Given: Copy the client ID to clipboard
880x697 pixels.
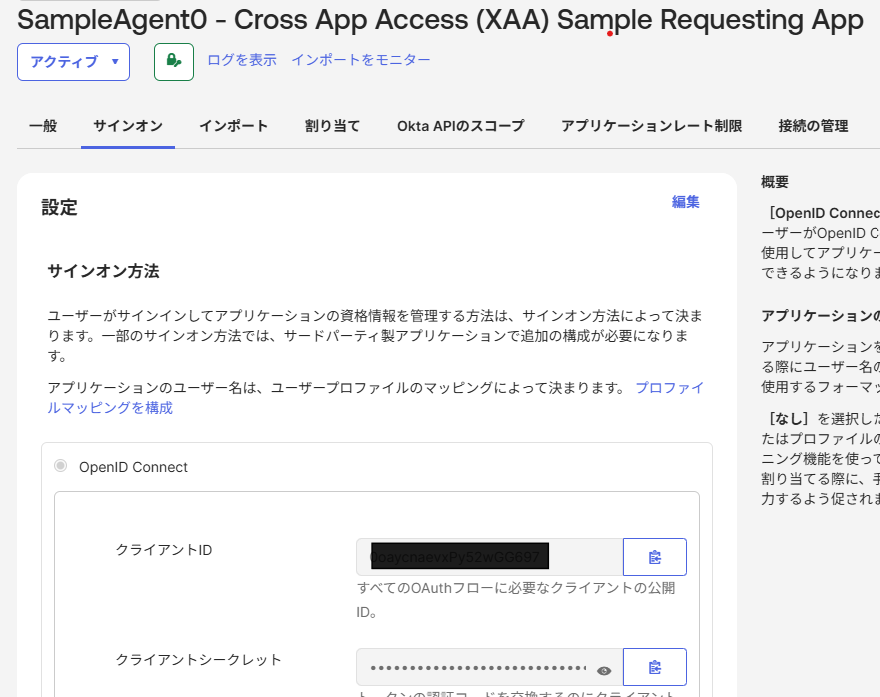Looking at the screenshot, I should tap(654, 557).
